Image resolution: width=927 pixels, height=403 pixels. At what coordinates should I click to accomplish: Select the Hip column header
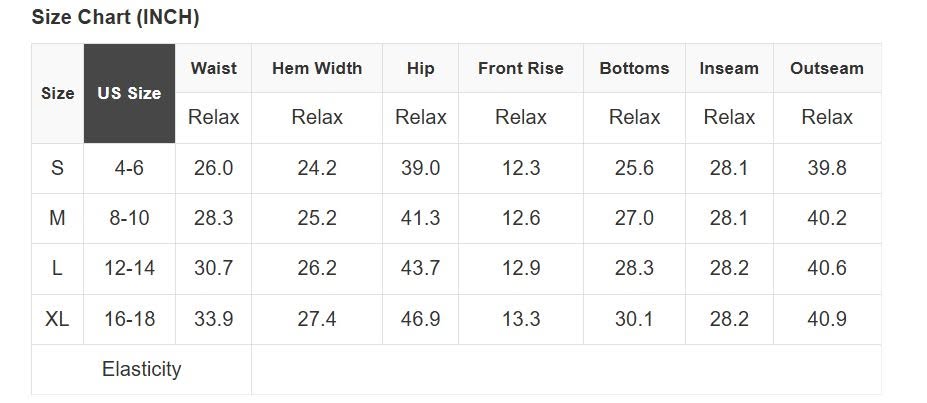(420, 68)
